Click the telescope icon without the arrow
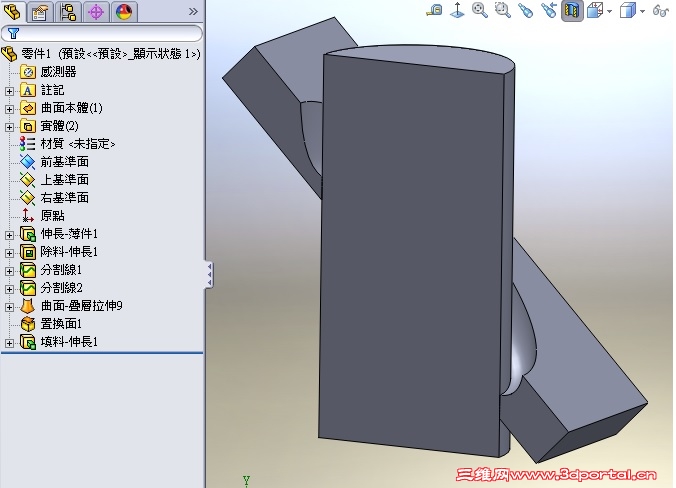Screen dimensions: 676x488 (526, 10)
